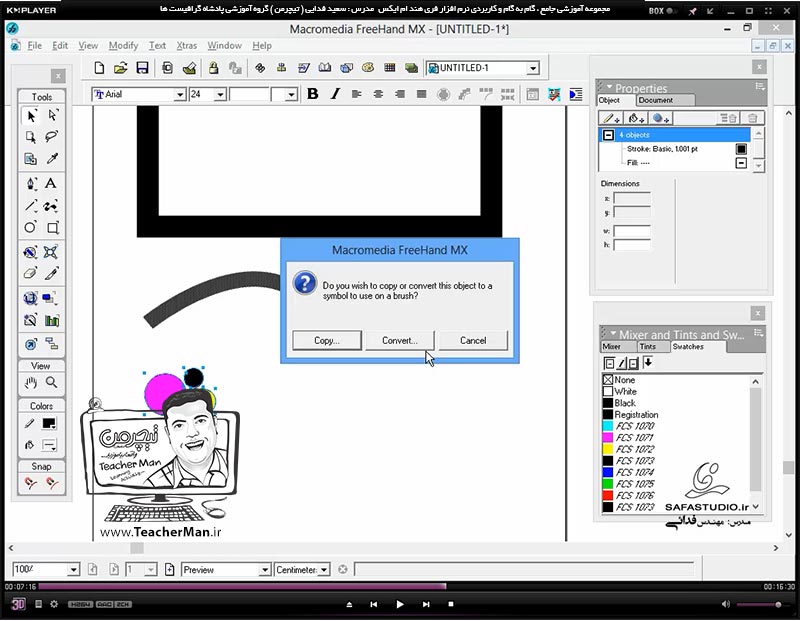This screenshot has height=621, width=800.
Task: Open KMPlayer settings gear
Action: pyautogui.click(x=54, y=604)
